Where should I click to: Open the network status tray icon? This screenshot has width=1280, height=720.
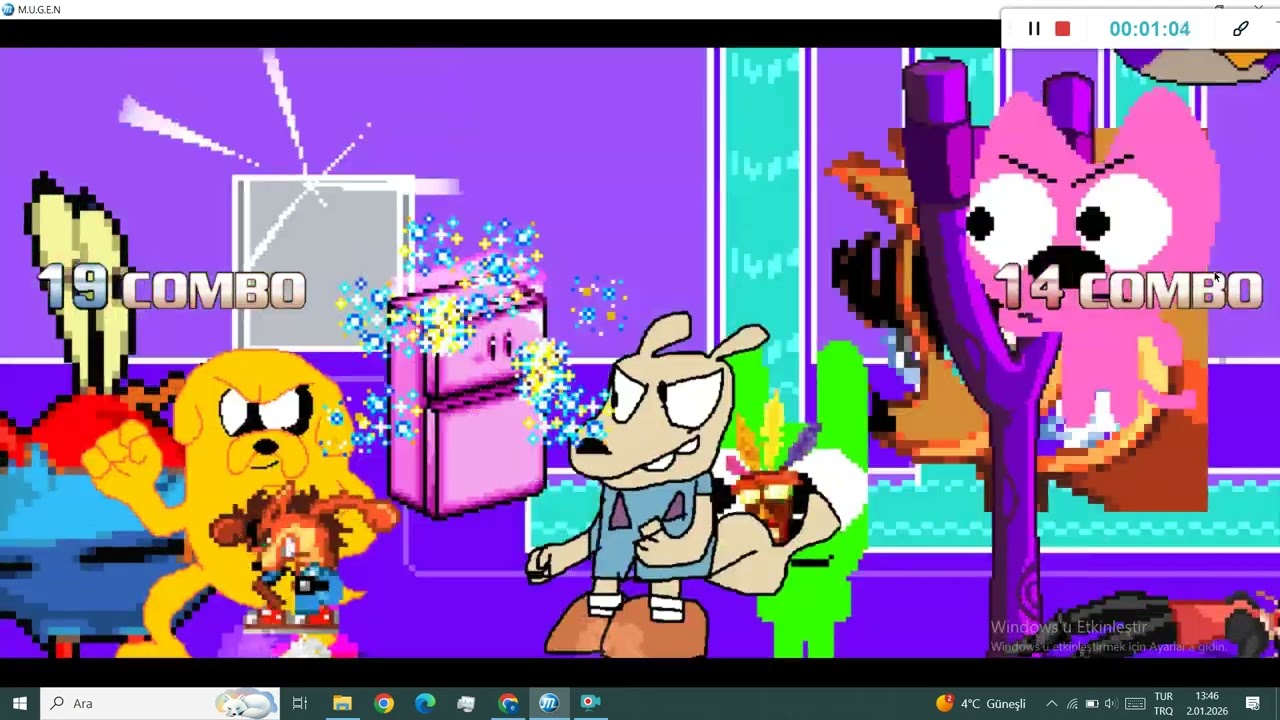1072,703
